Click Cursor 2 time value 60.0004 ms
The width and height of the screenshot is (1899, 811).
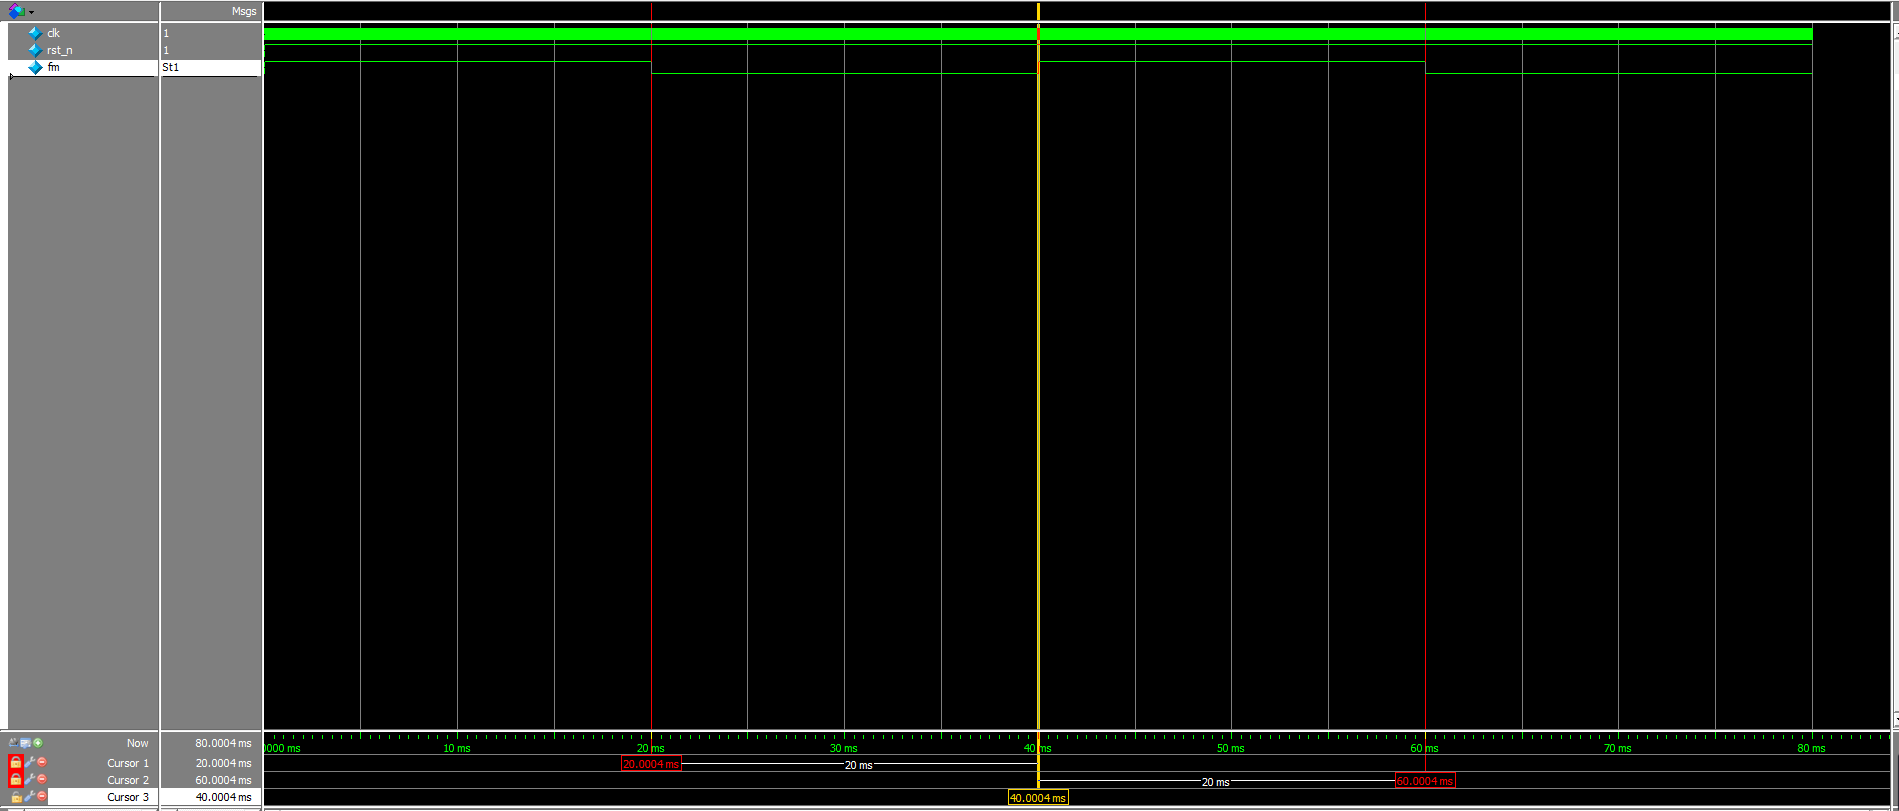[223, 780]
